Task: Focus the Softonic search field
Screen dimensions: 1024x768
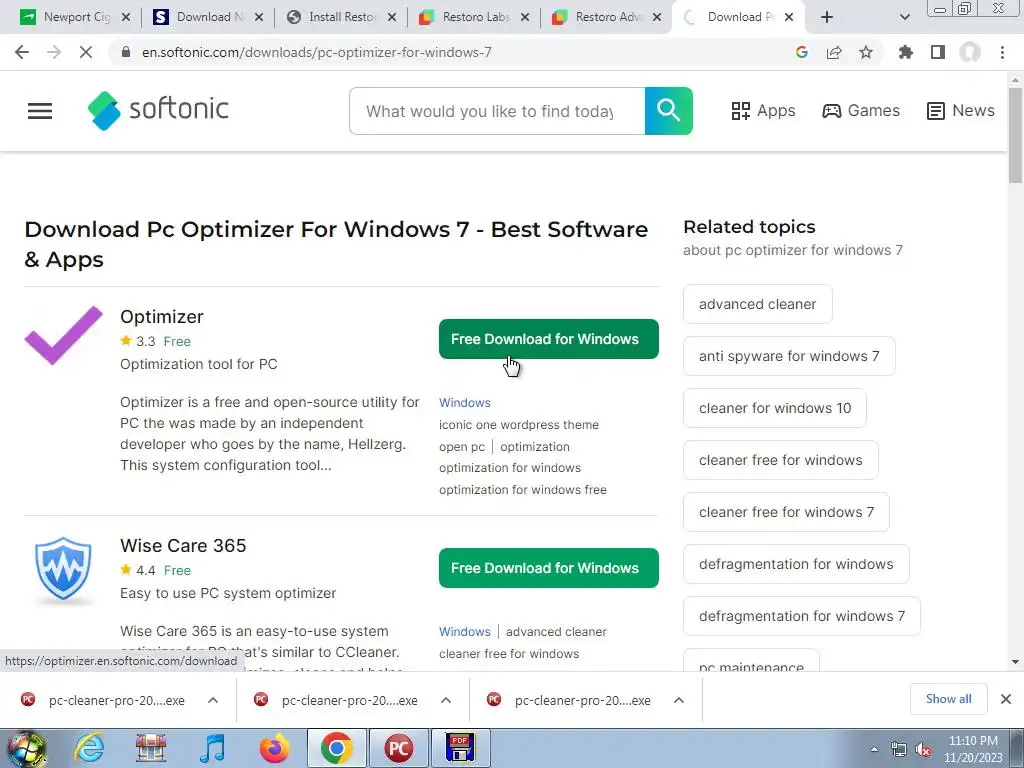Action: coord(497,111)
